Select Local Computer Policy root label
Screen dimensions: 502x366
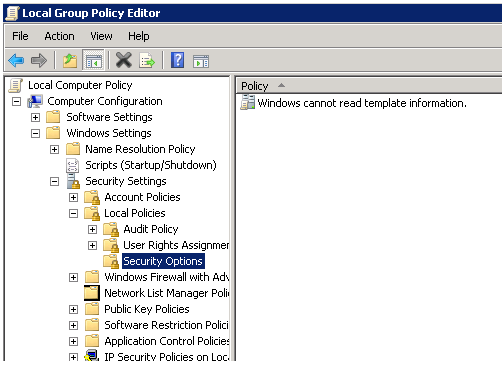(80, 85)
